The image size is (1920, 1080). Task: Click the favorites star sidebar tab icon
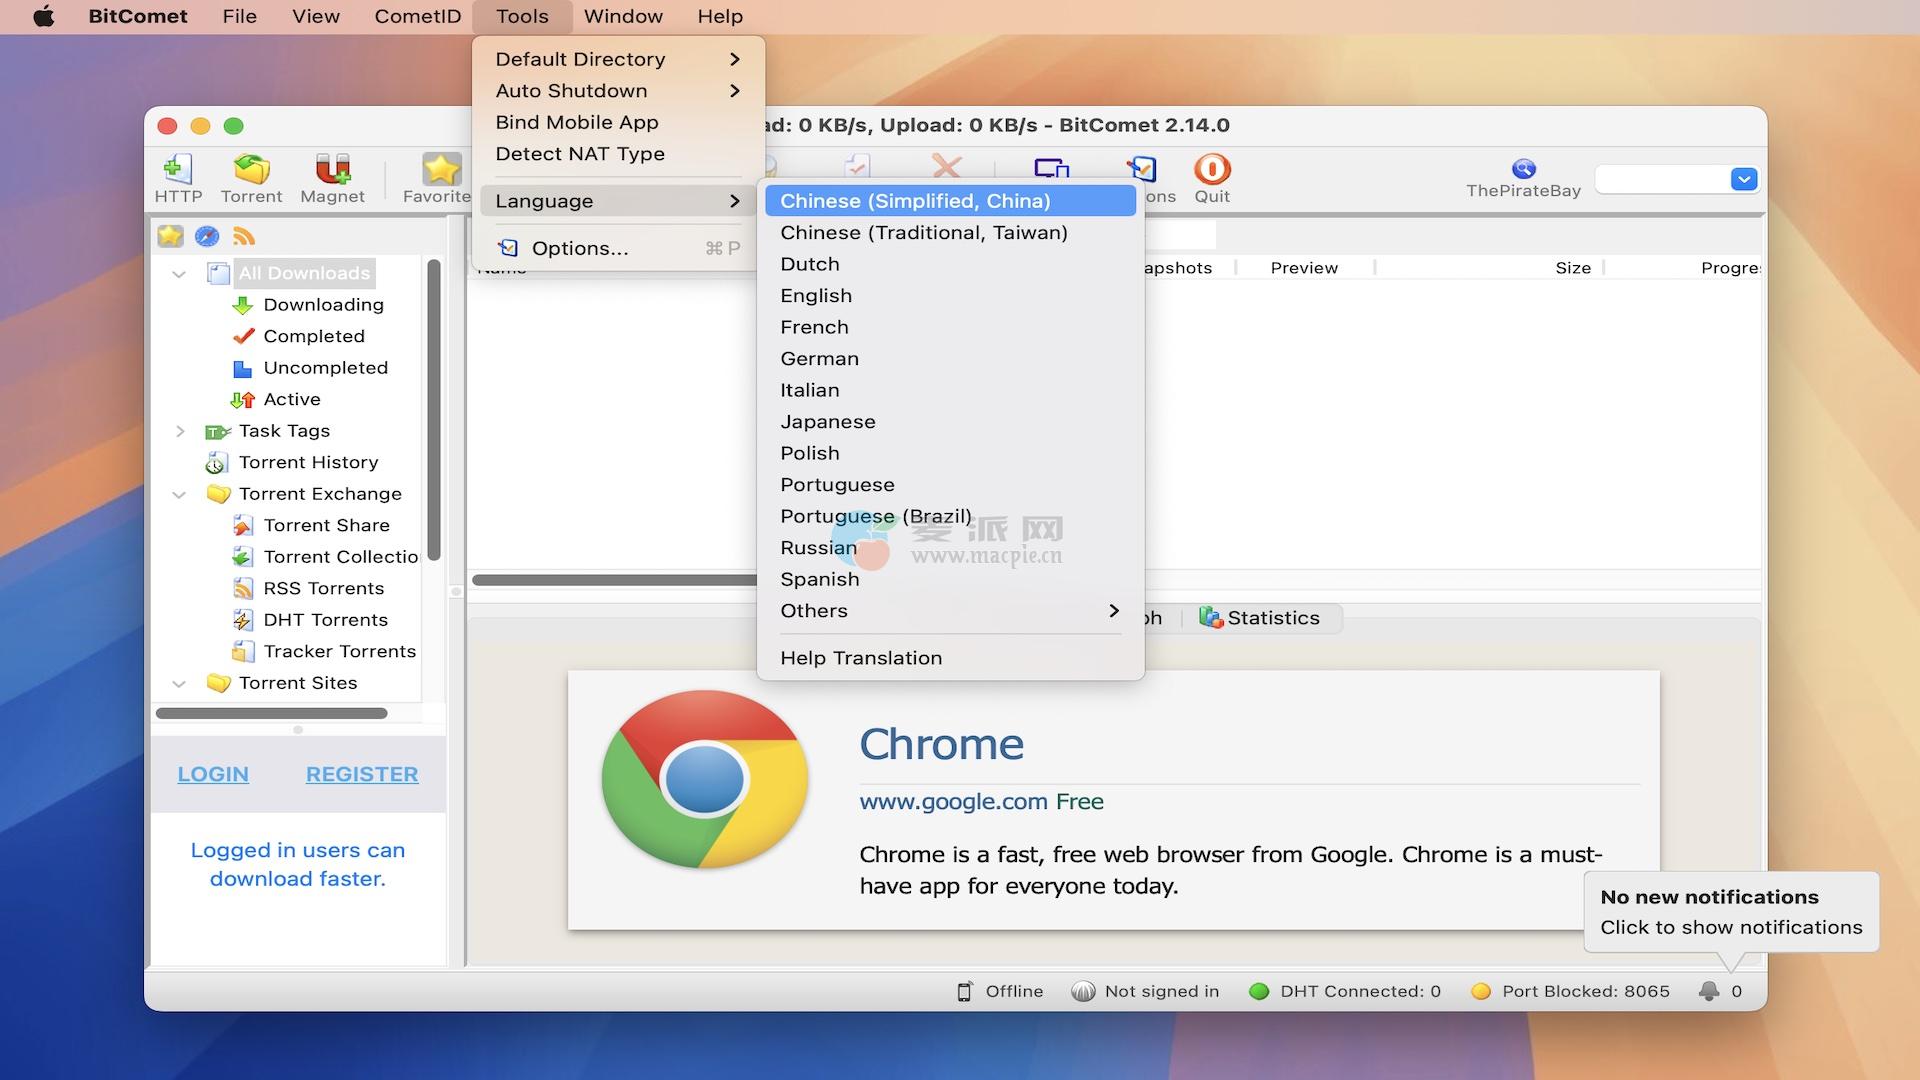[x=171, y=236]
